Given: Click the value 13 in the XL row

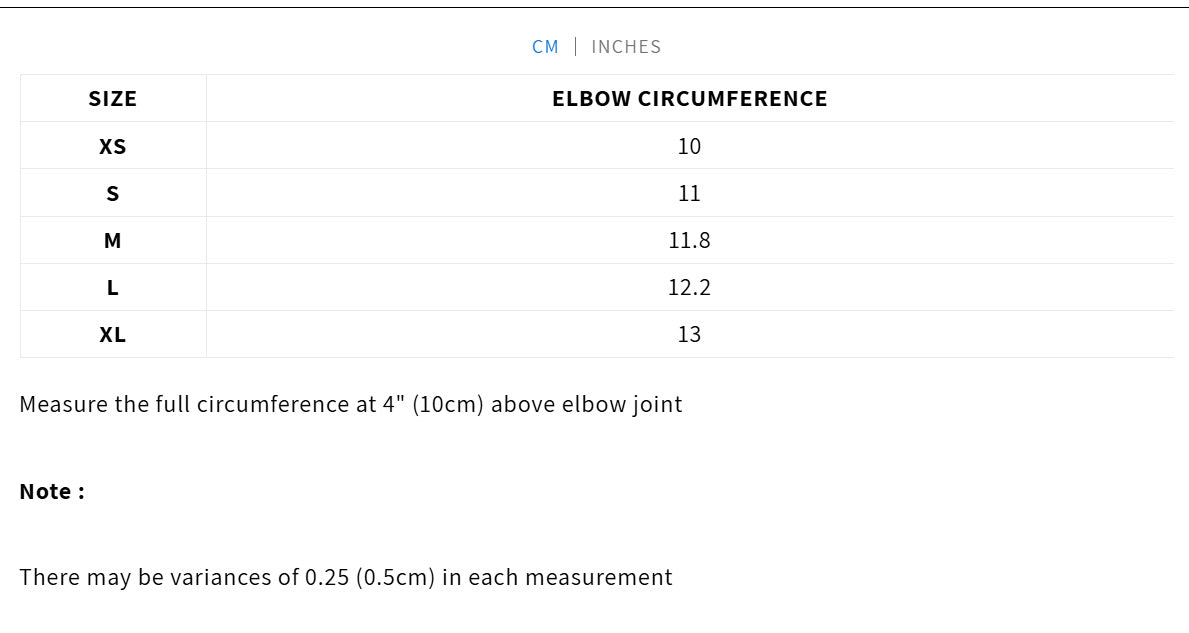Looking at the screenshot, I should tap(689, 334).
